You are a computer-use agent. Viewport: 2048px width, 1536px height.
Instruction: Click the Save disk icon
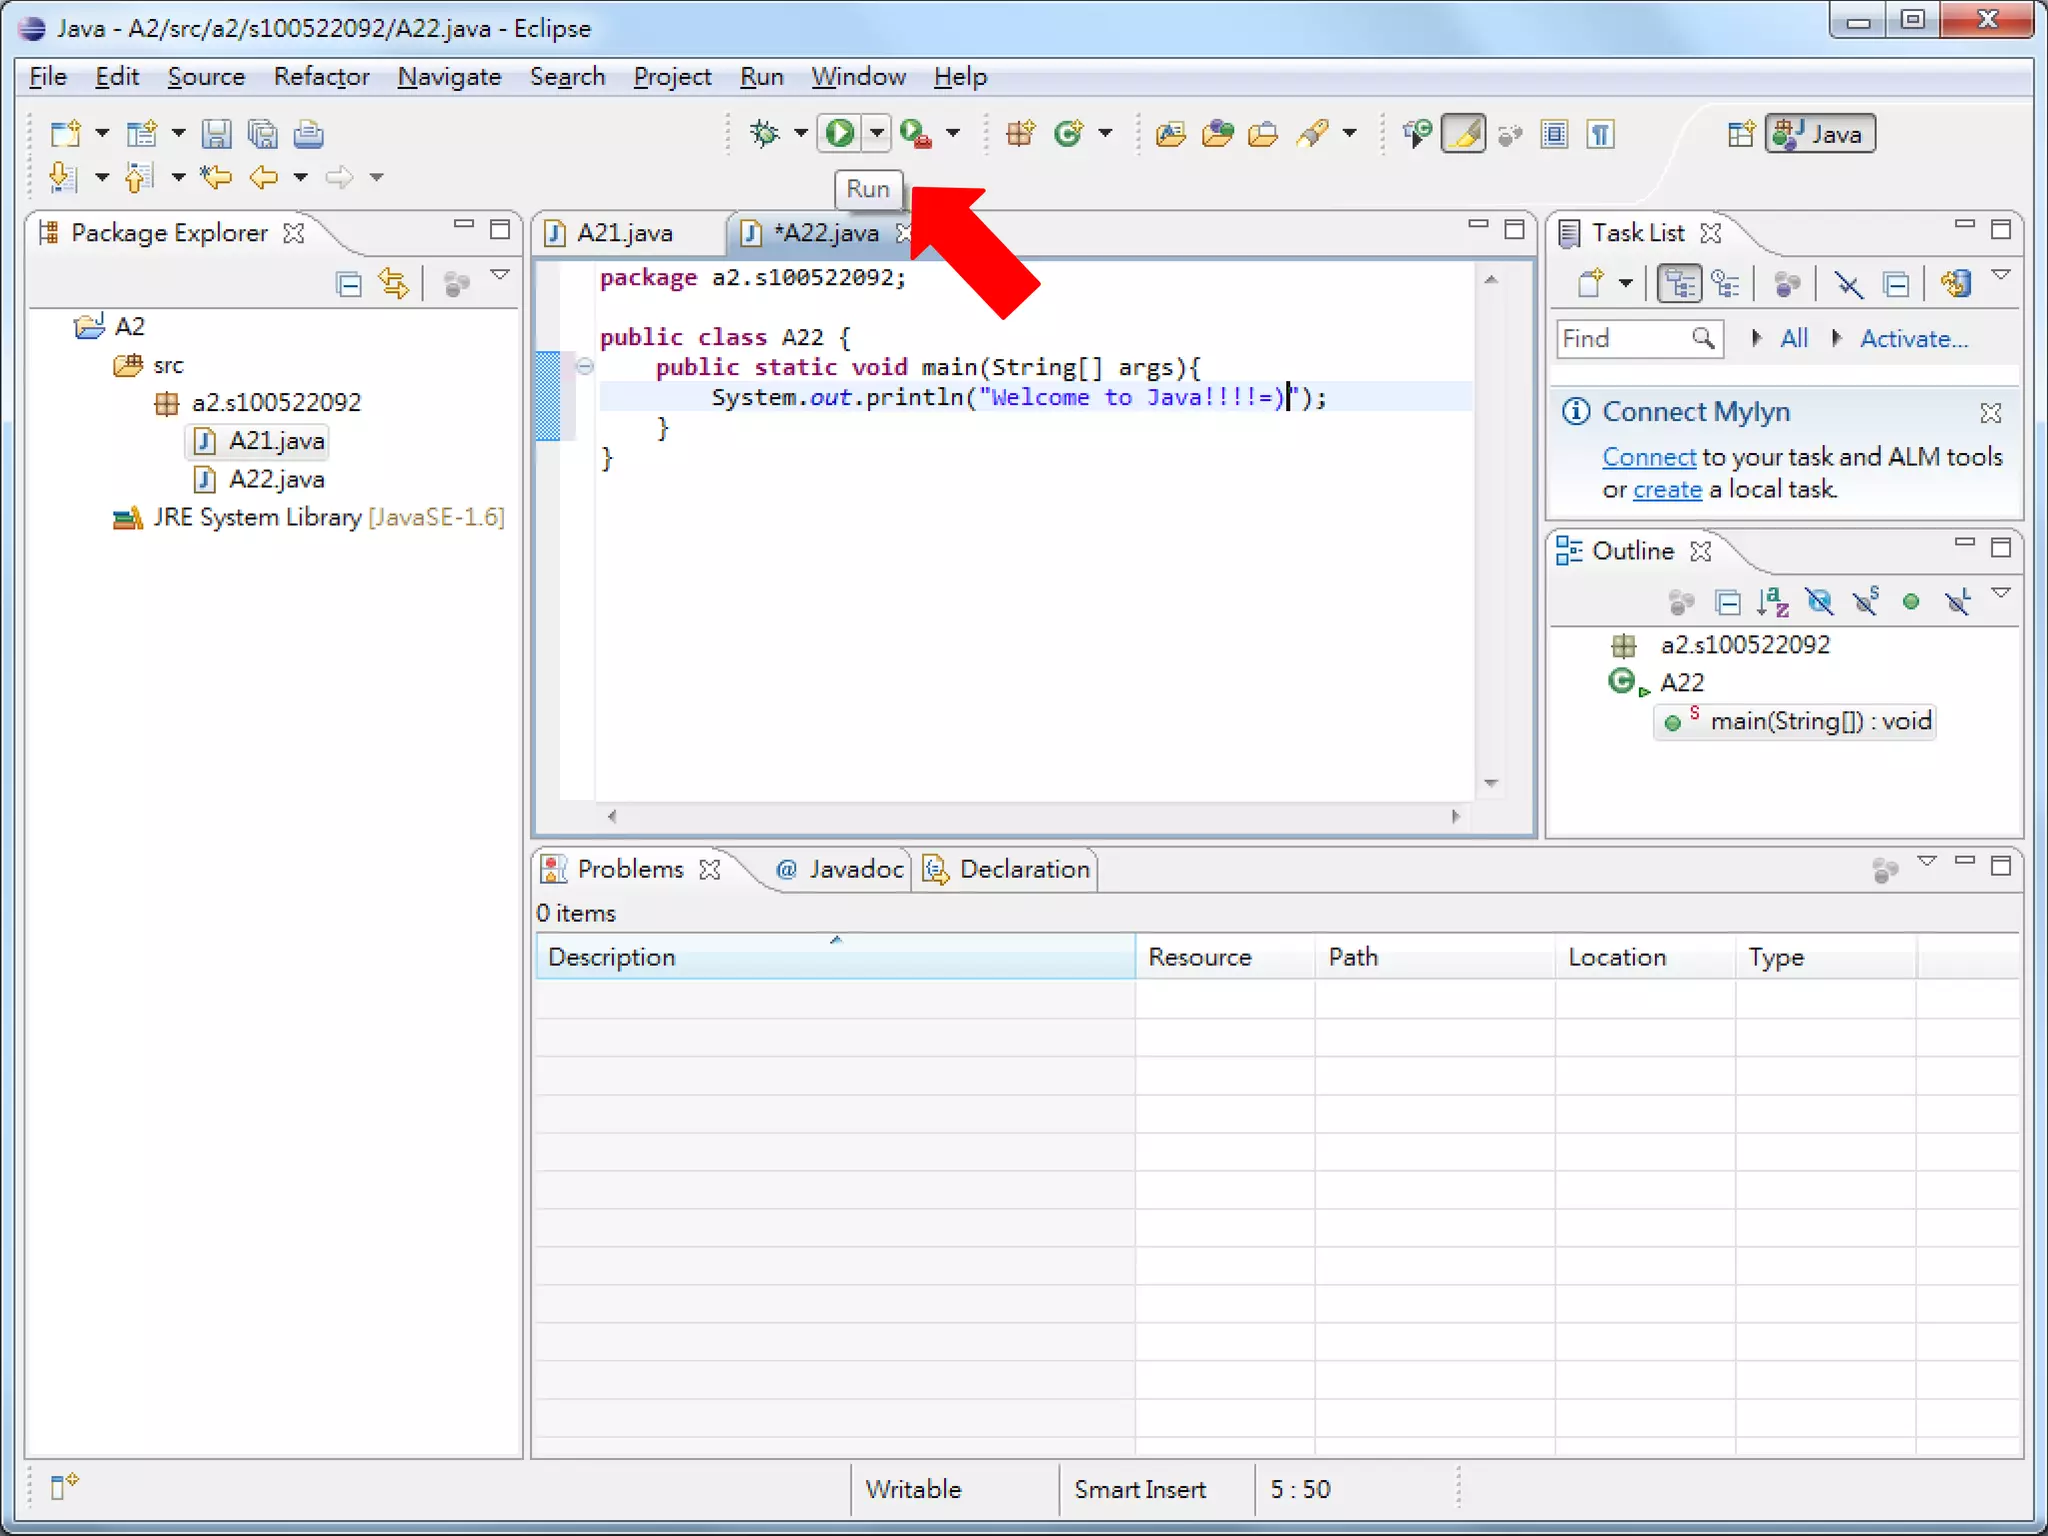click(x=216, y=133)
